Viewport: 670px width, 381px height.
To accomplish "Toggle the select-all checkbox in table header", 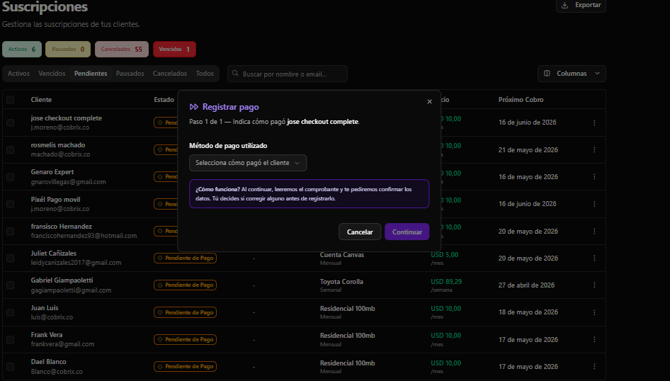I will tap(10, 100).
